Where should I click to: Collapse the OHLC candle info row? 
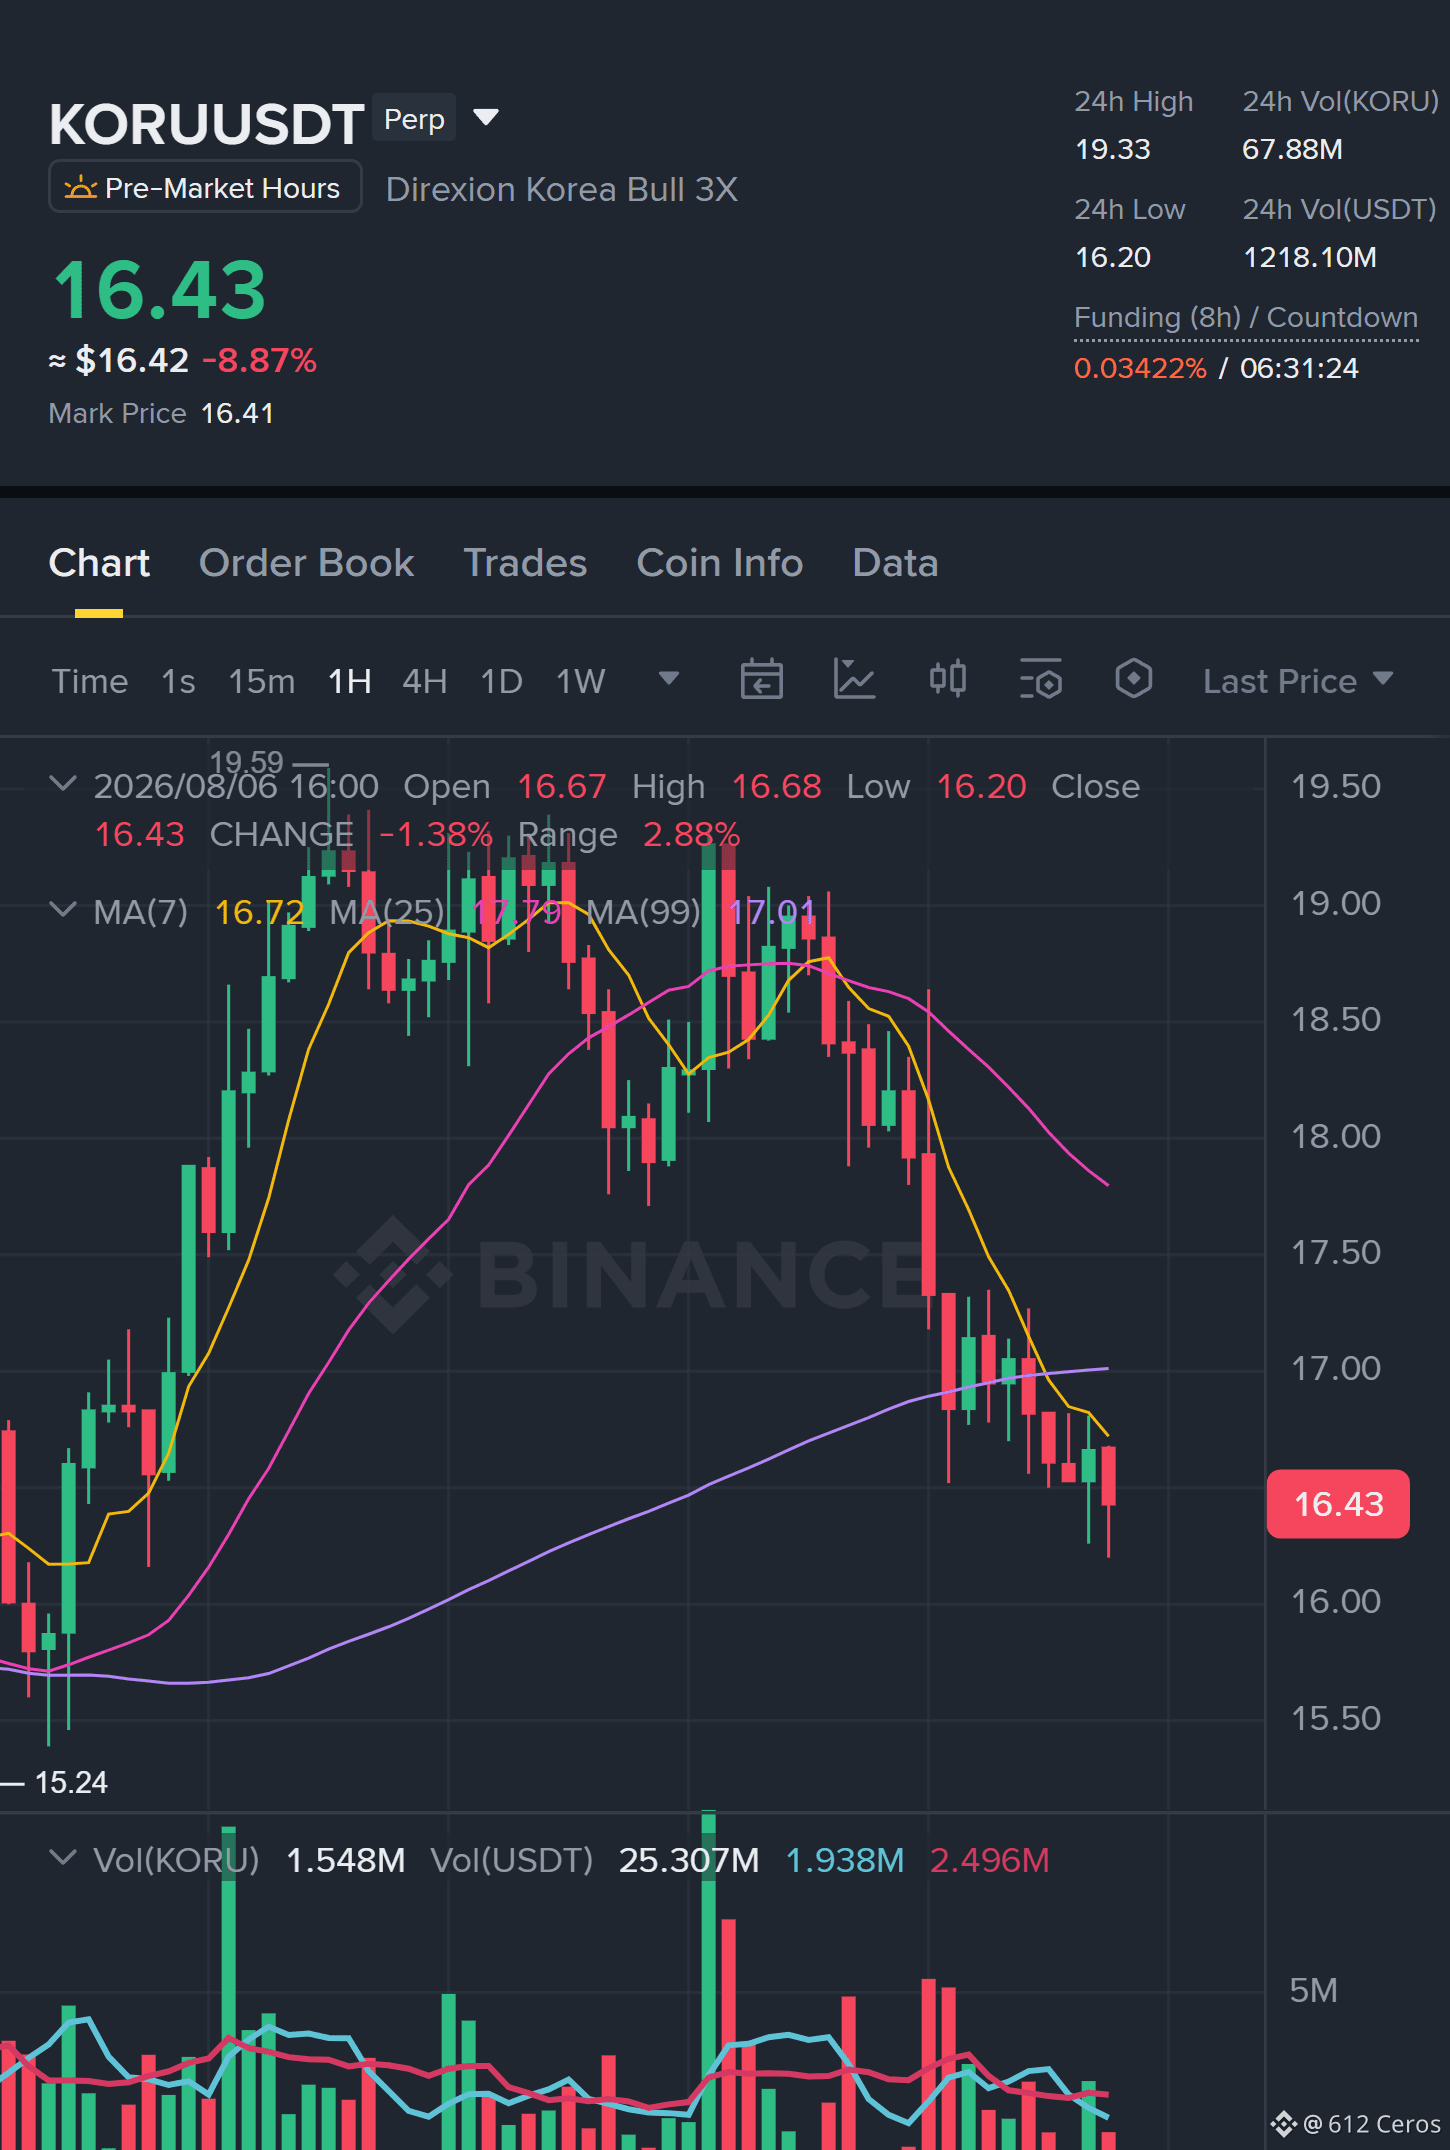point(63,784)
